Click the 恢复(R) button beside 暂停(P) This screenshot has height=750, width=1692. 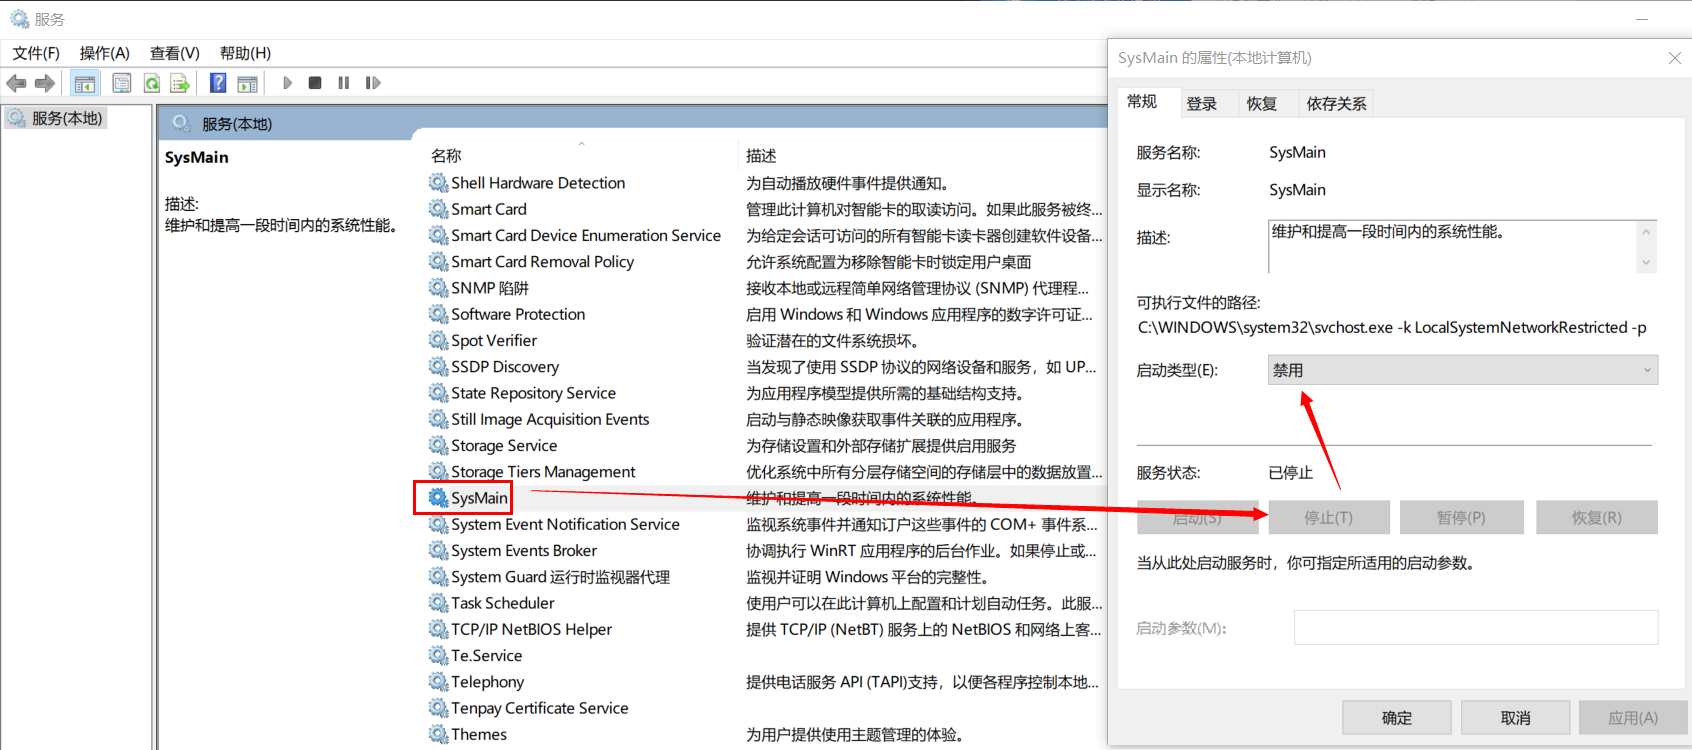point(1597,518)
